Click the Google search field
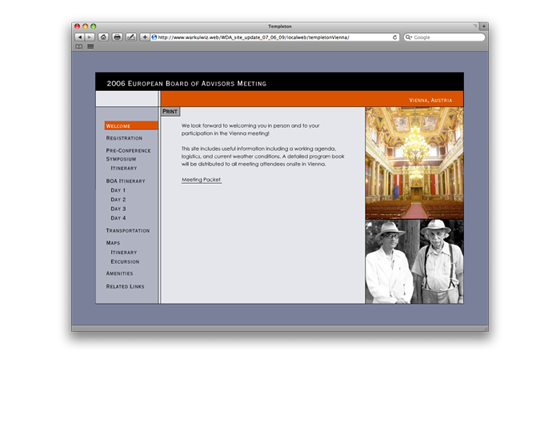The width and height of the screenshot is (560, 425). tap(444, 37)
